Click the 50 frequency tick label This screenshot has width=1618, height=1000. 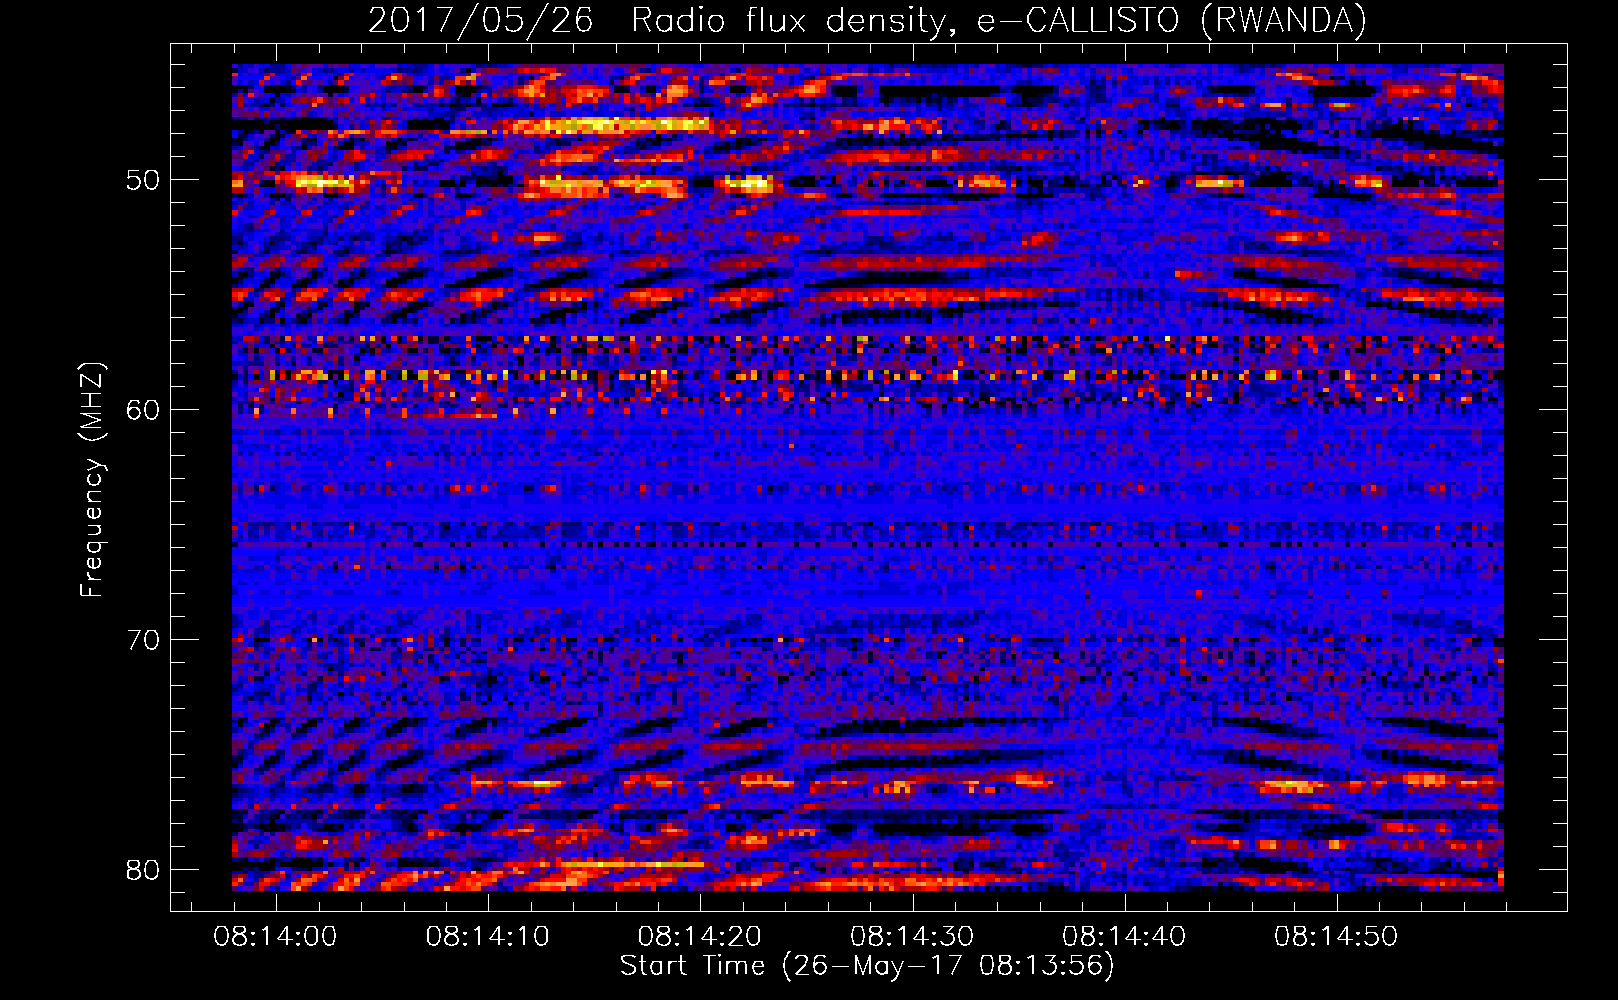click(142, 180)
